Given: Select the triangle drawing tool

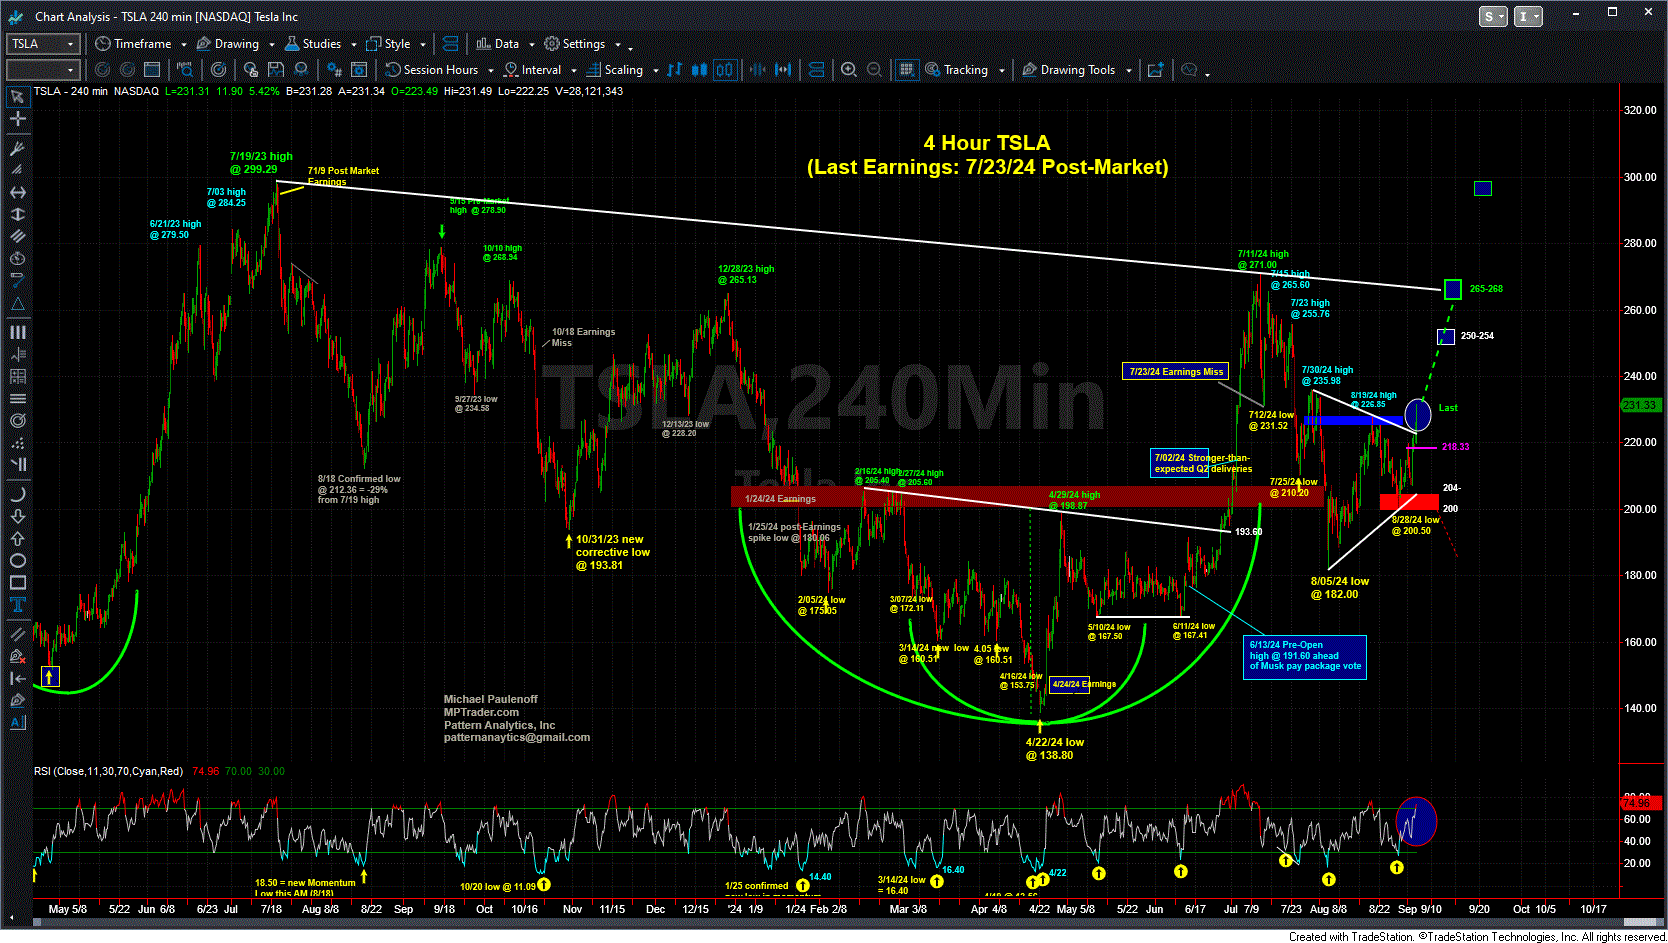Looking at the screenshot, I should point(18,304).
